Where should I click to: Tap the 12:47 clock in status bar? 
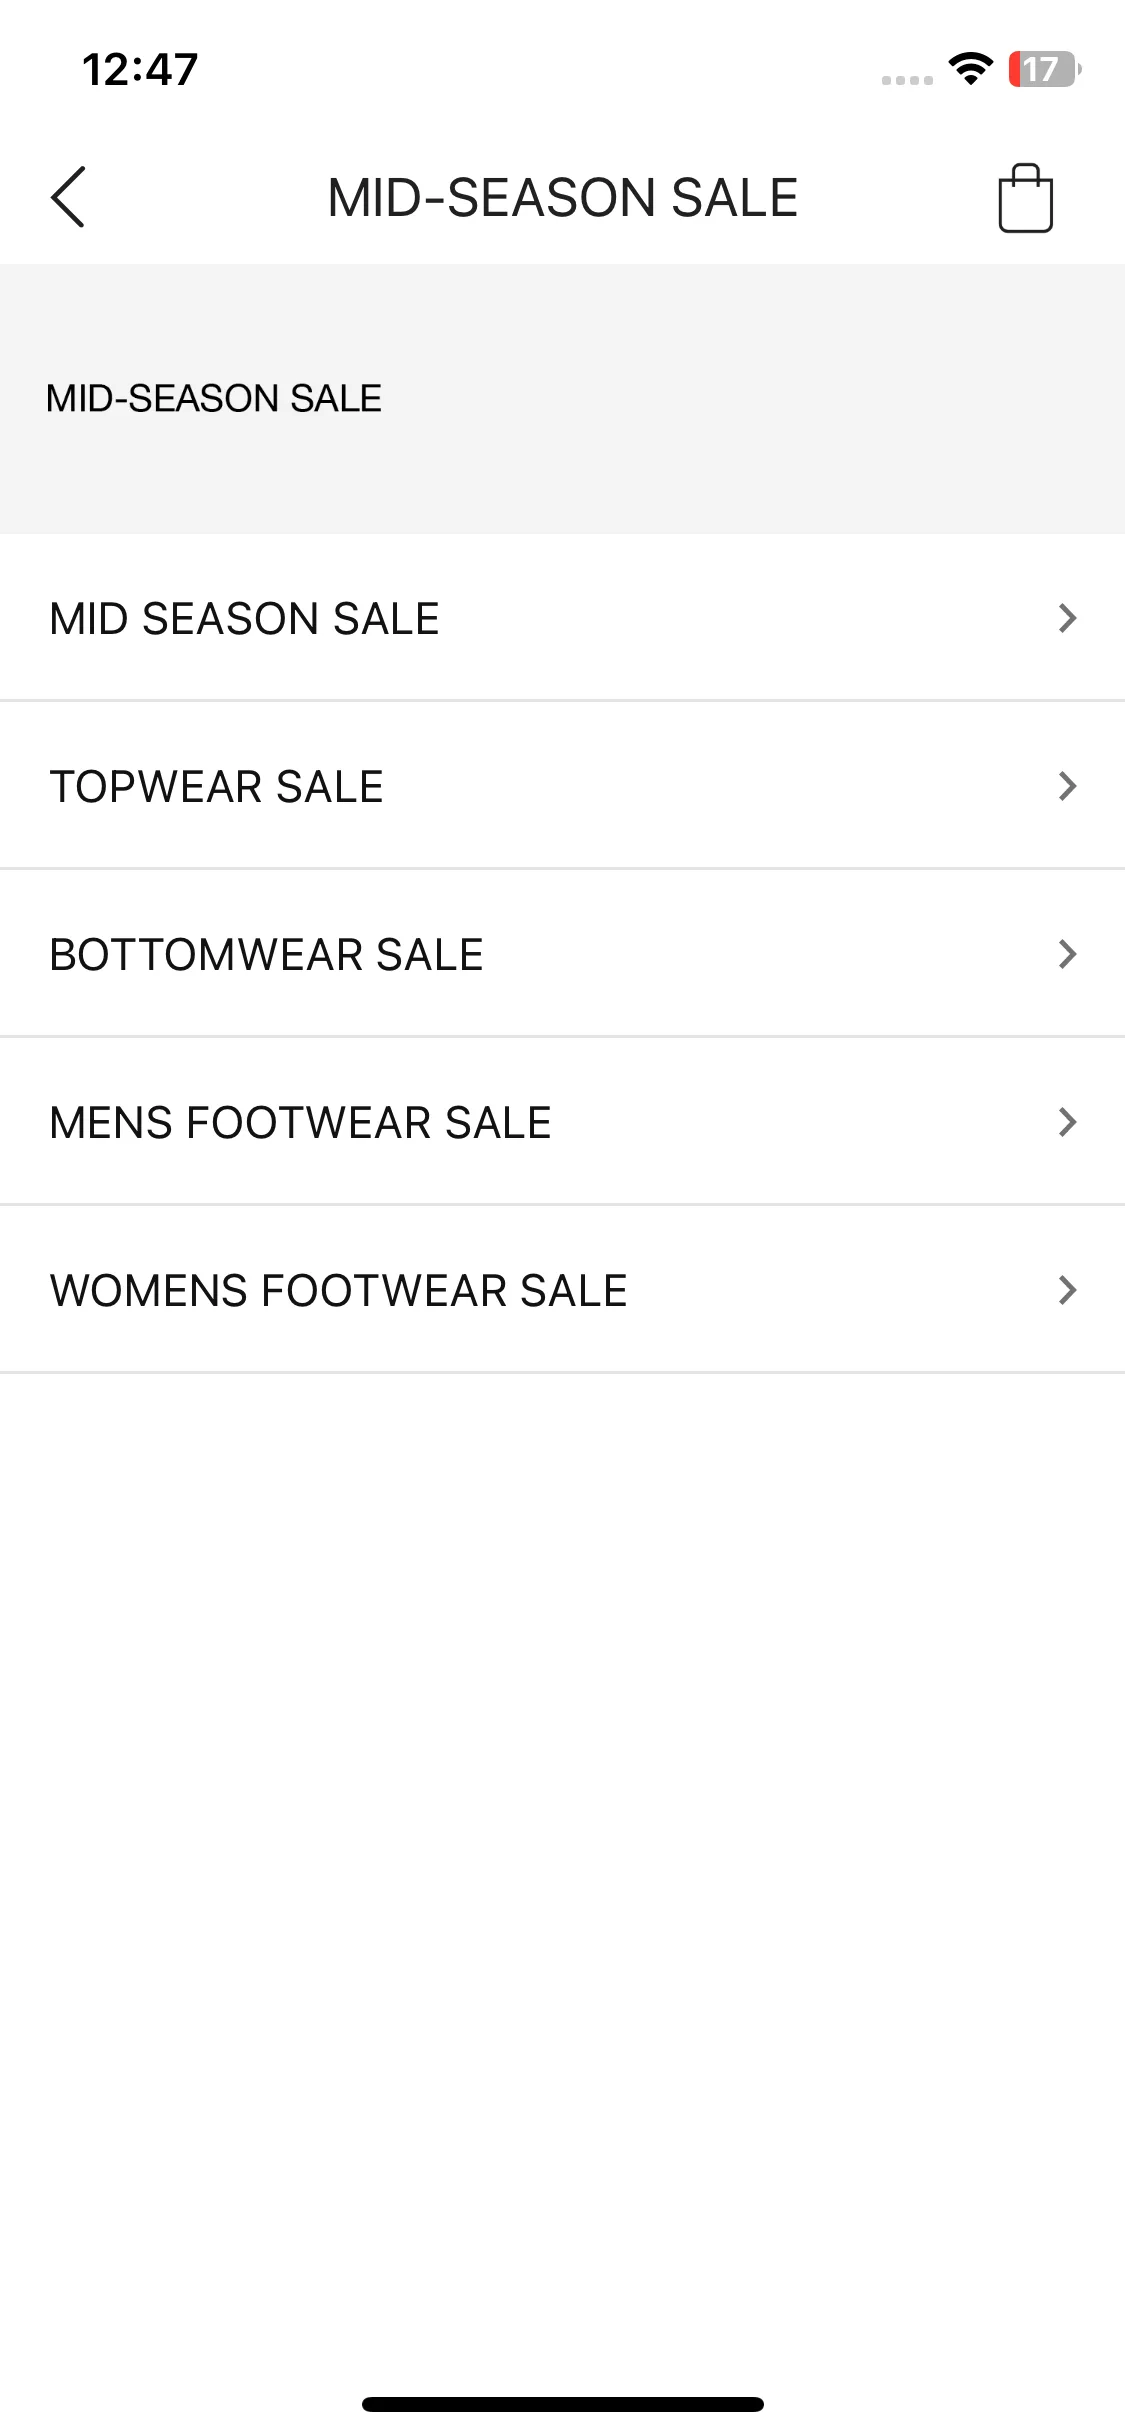point(140,70)
